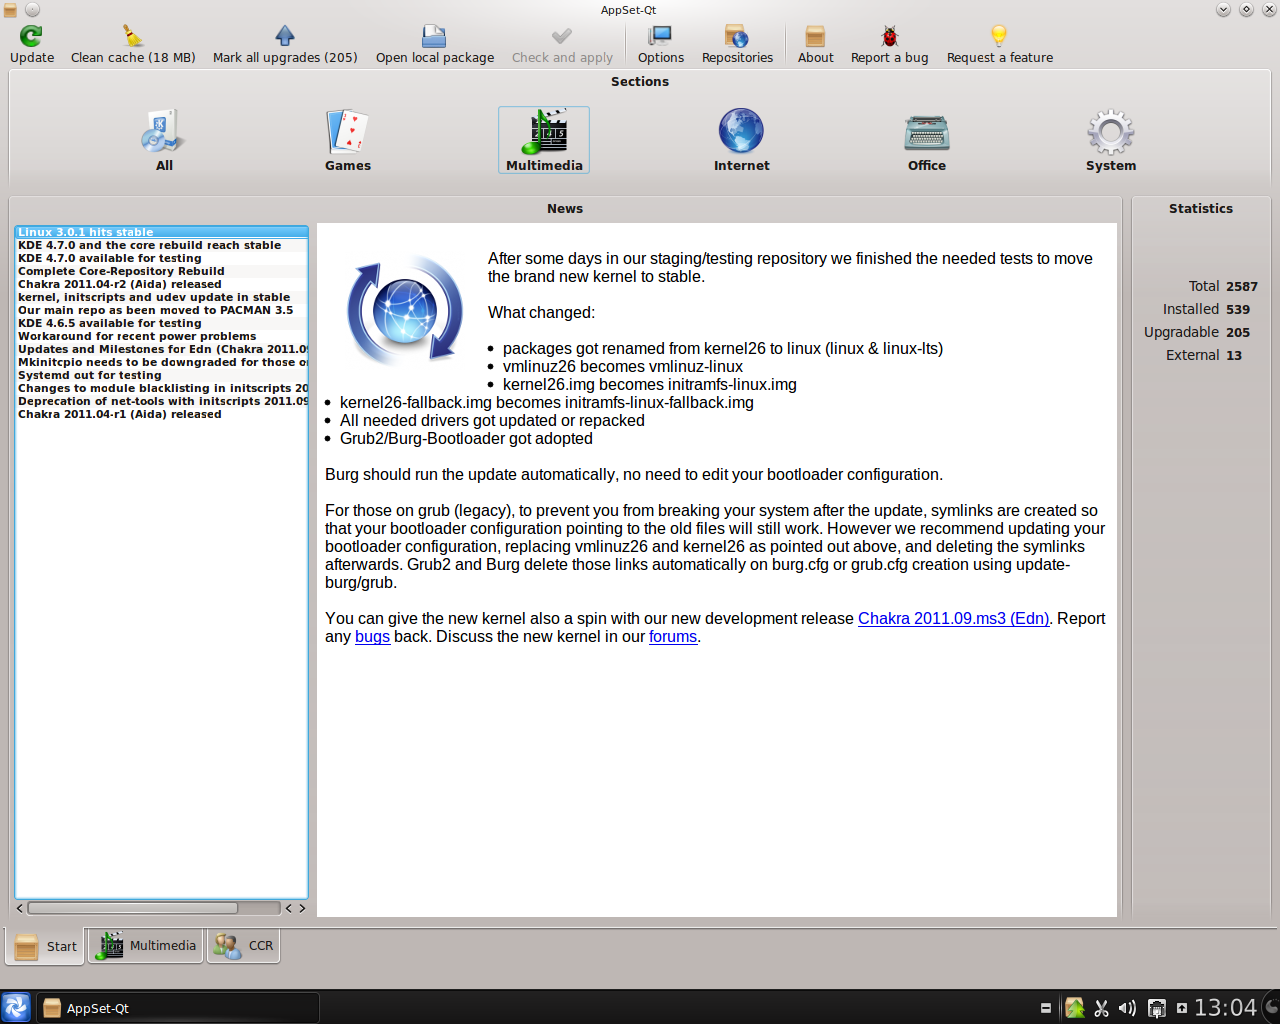Screen dimensions: 1280x1024
Task: Click the Installed 539 statistic
Action: click(x=1206, y=309)
